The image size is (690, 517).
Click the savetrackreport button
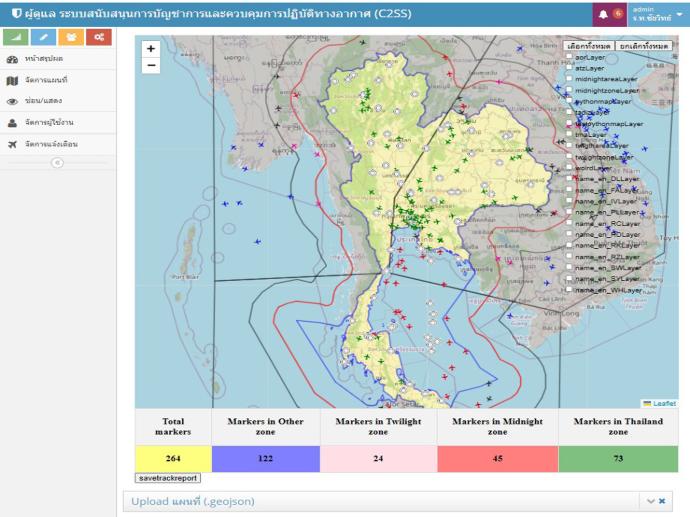click(168, 479)
